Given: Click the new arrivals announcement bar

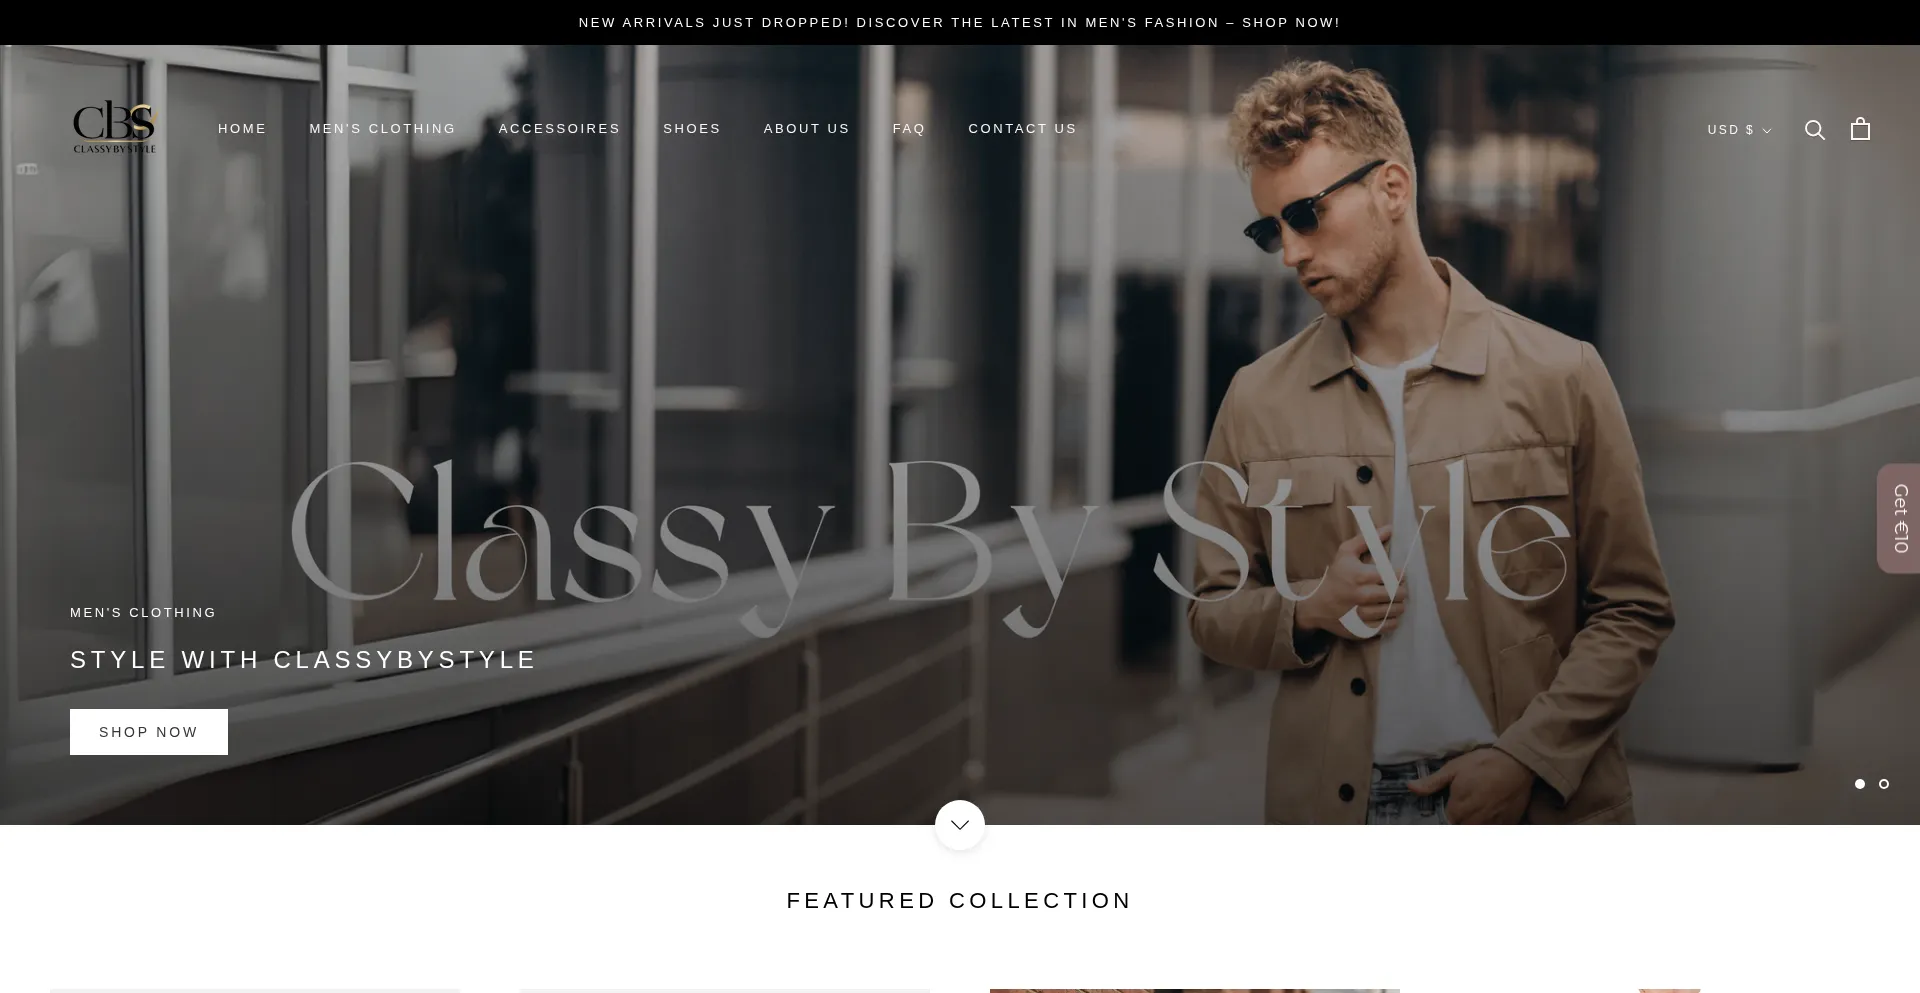Looking at the screenshot, I should pos(960,22).
